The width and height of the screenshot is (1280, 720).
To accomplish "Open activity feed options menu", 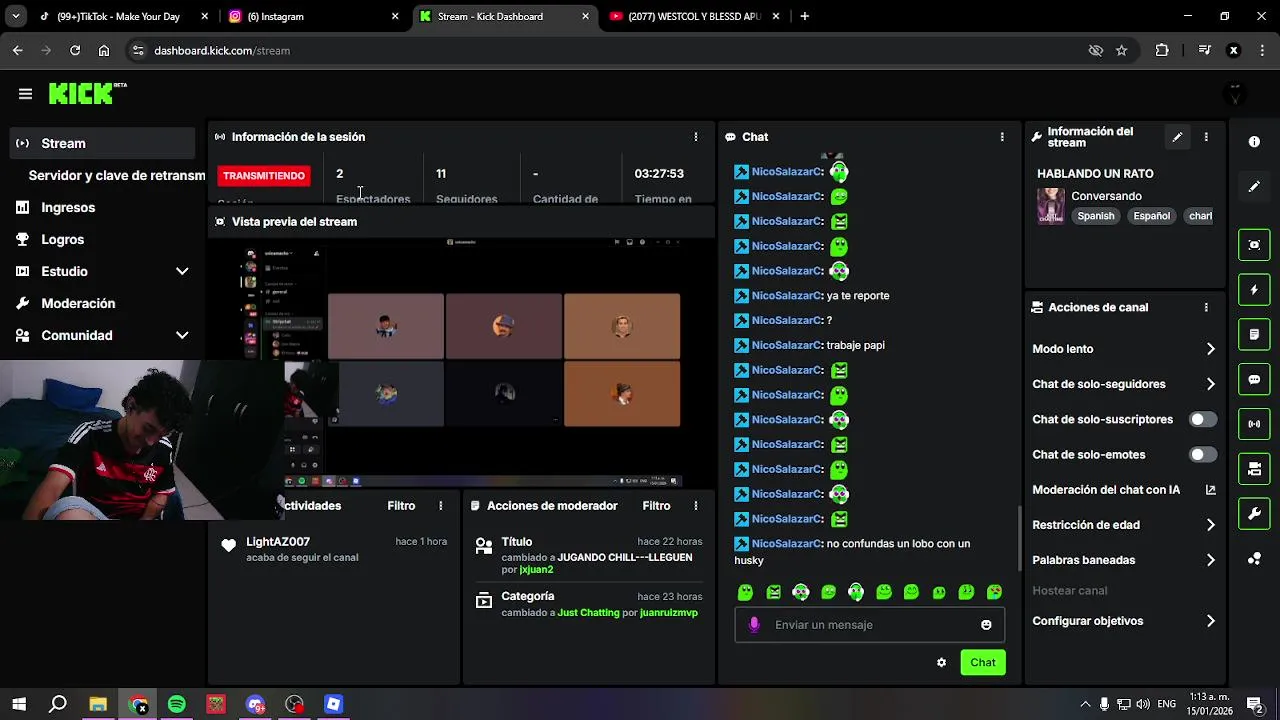I will pyautogui.click(x=440, y=506).
